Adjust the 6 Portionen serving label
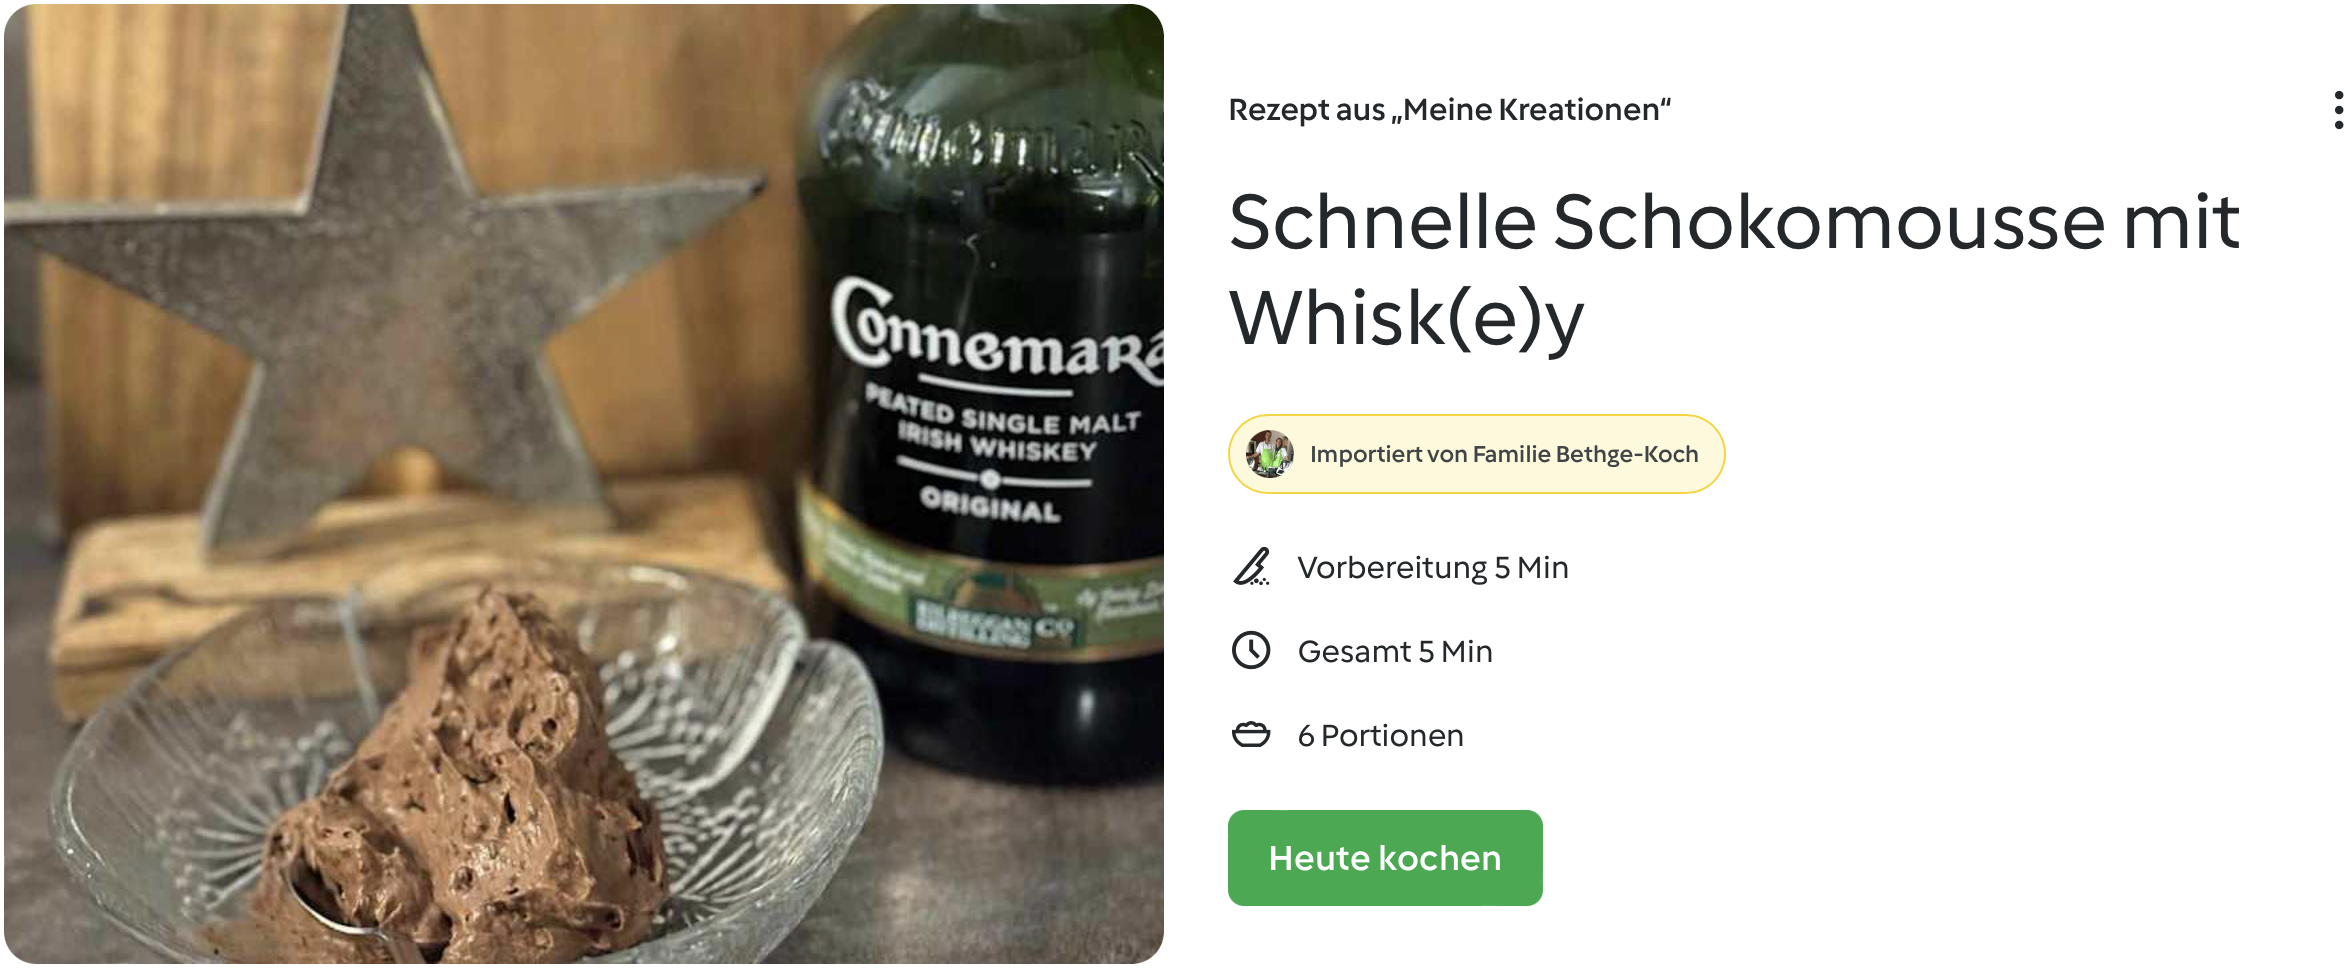This screenshot has height=974, width=2348. [1380, 735]
